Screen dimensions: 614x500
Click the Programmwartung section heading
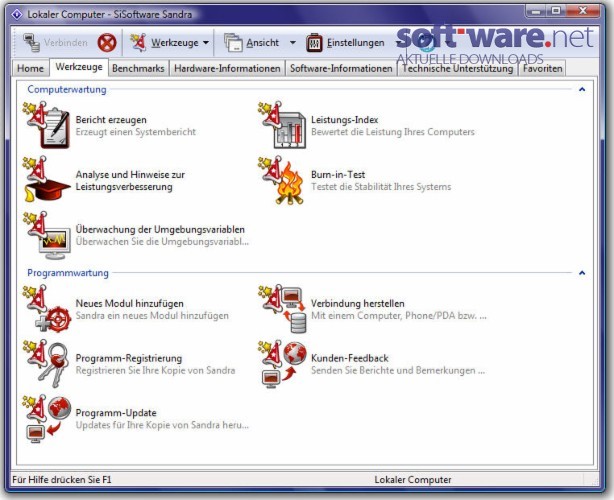pos(68,273)
